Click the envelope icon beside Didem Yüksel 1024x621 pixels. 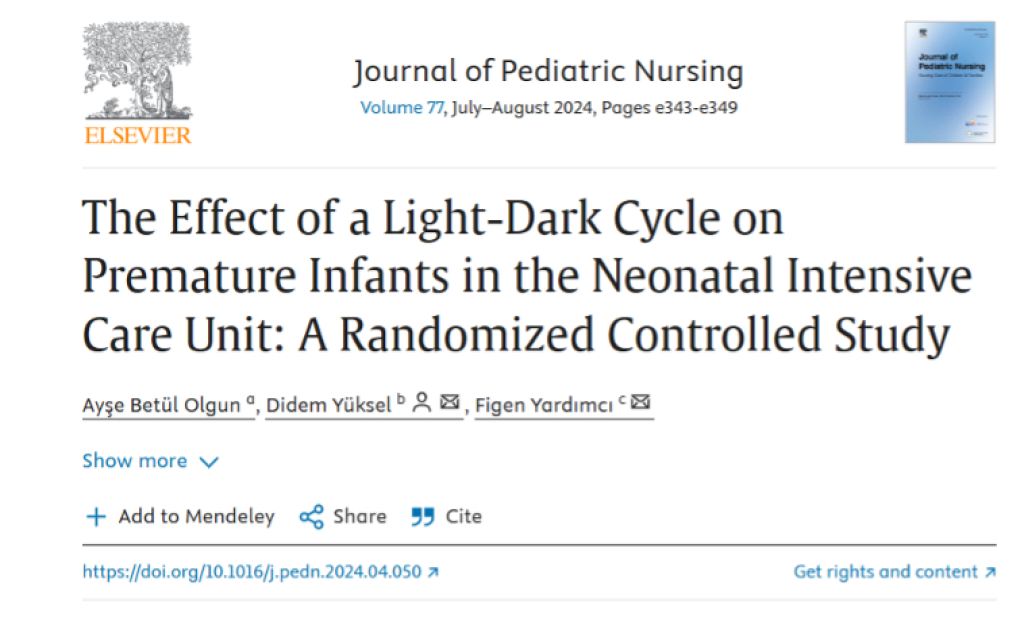(x=449, y=403)
